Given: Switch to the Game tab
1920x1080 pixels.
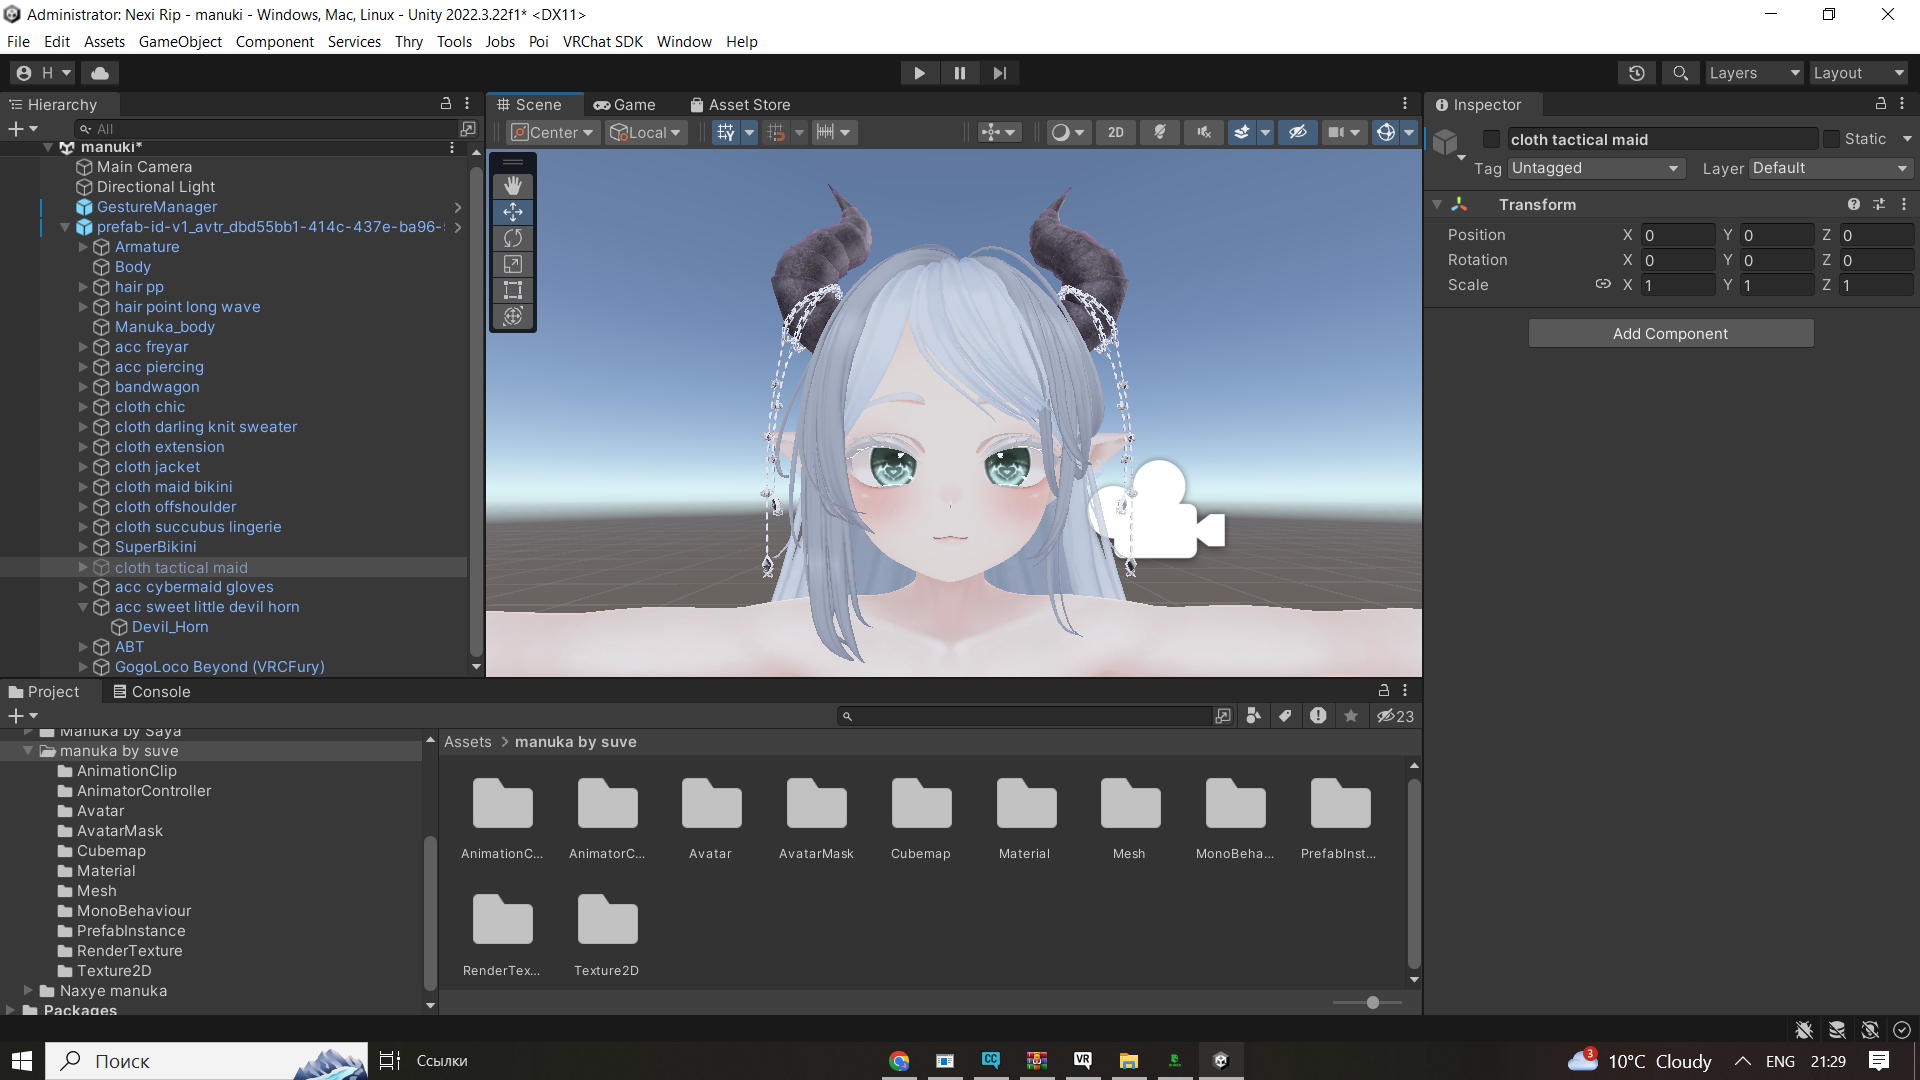Looking at the screenshot, I should pos(624,104).
